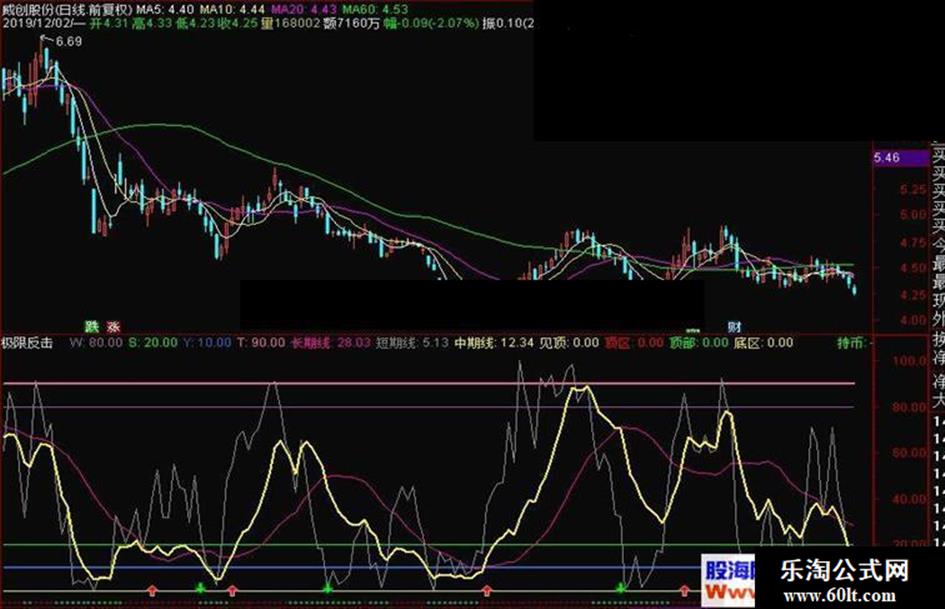Screen dimensions: 945x609
Task: Click the 威创股份 daily chart title
Action: click(67, 10)
